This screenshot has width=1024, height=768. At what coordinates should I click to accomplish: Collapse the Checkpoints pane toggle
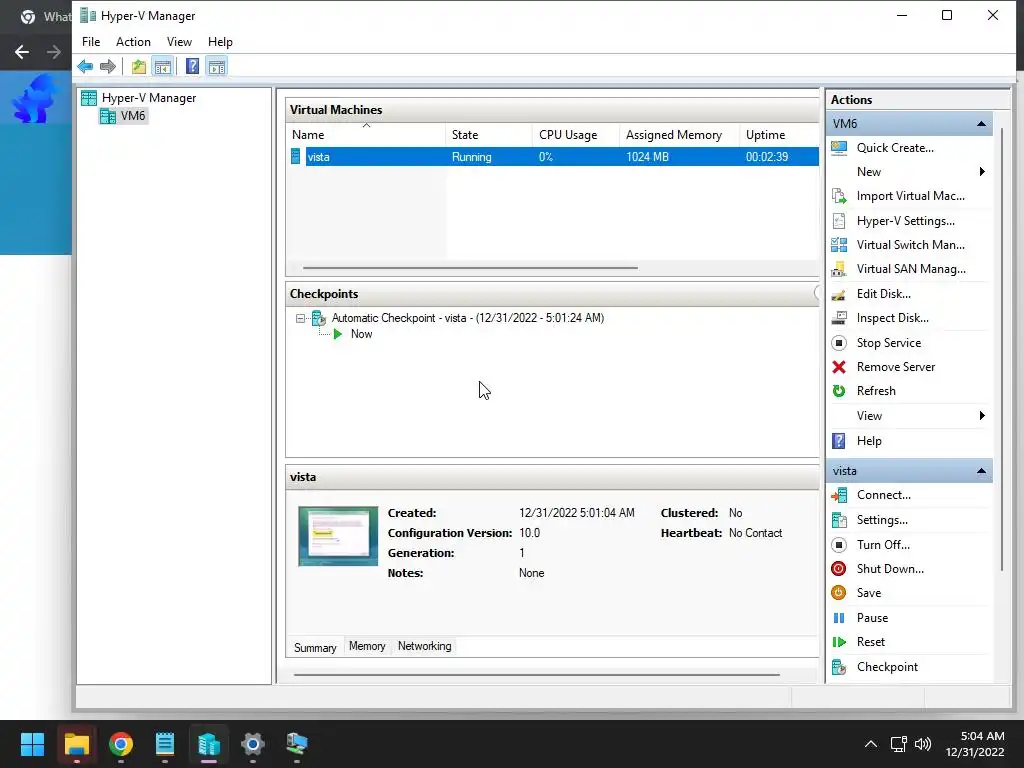[x=816, y=293]
